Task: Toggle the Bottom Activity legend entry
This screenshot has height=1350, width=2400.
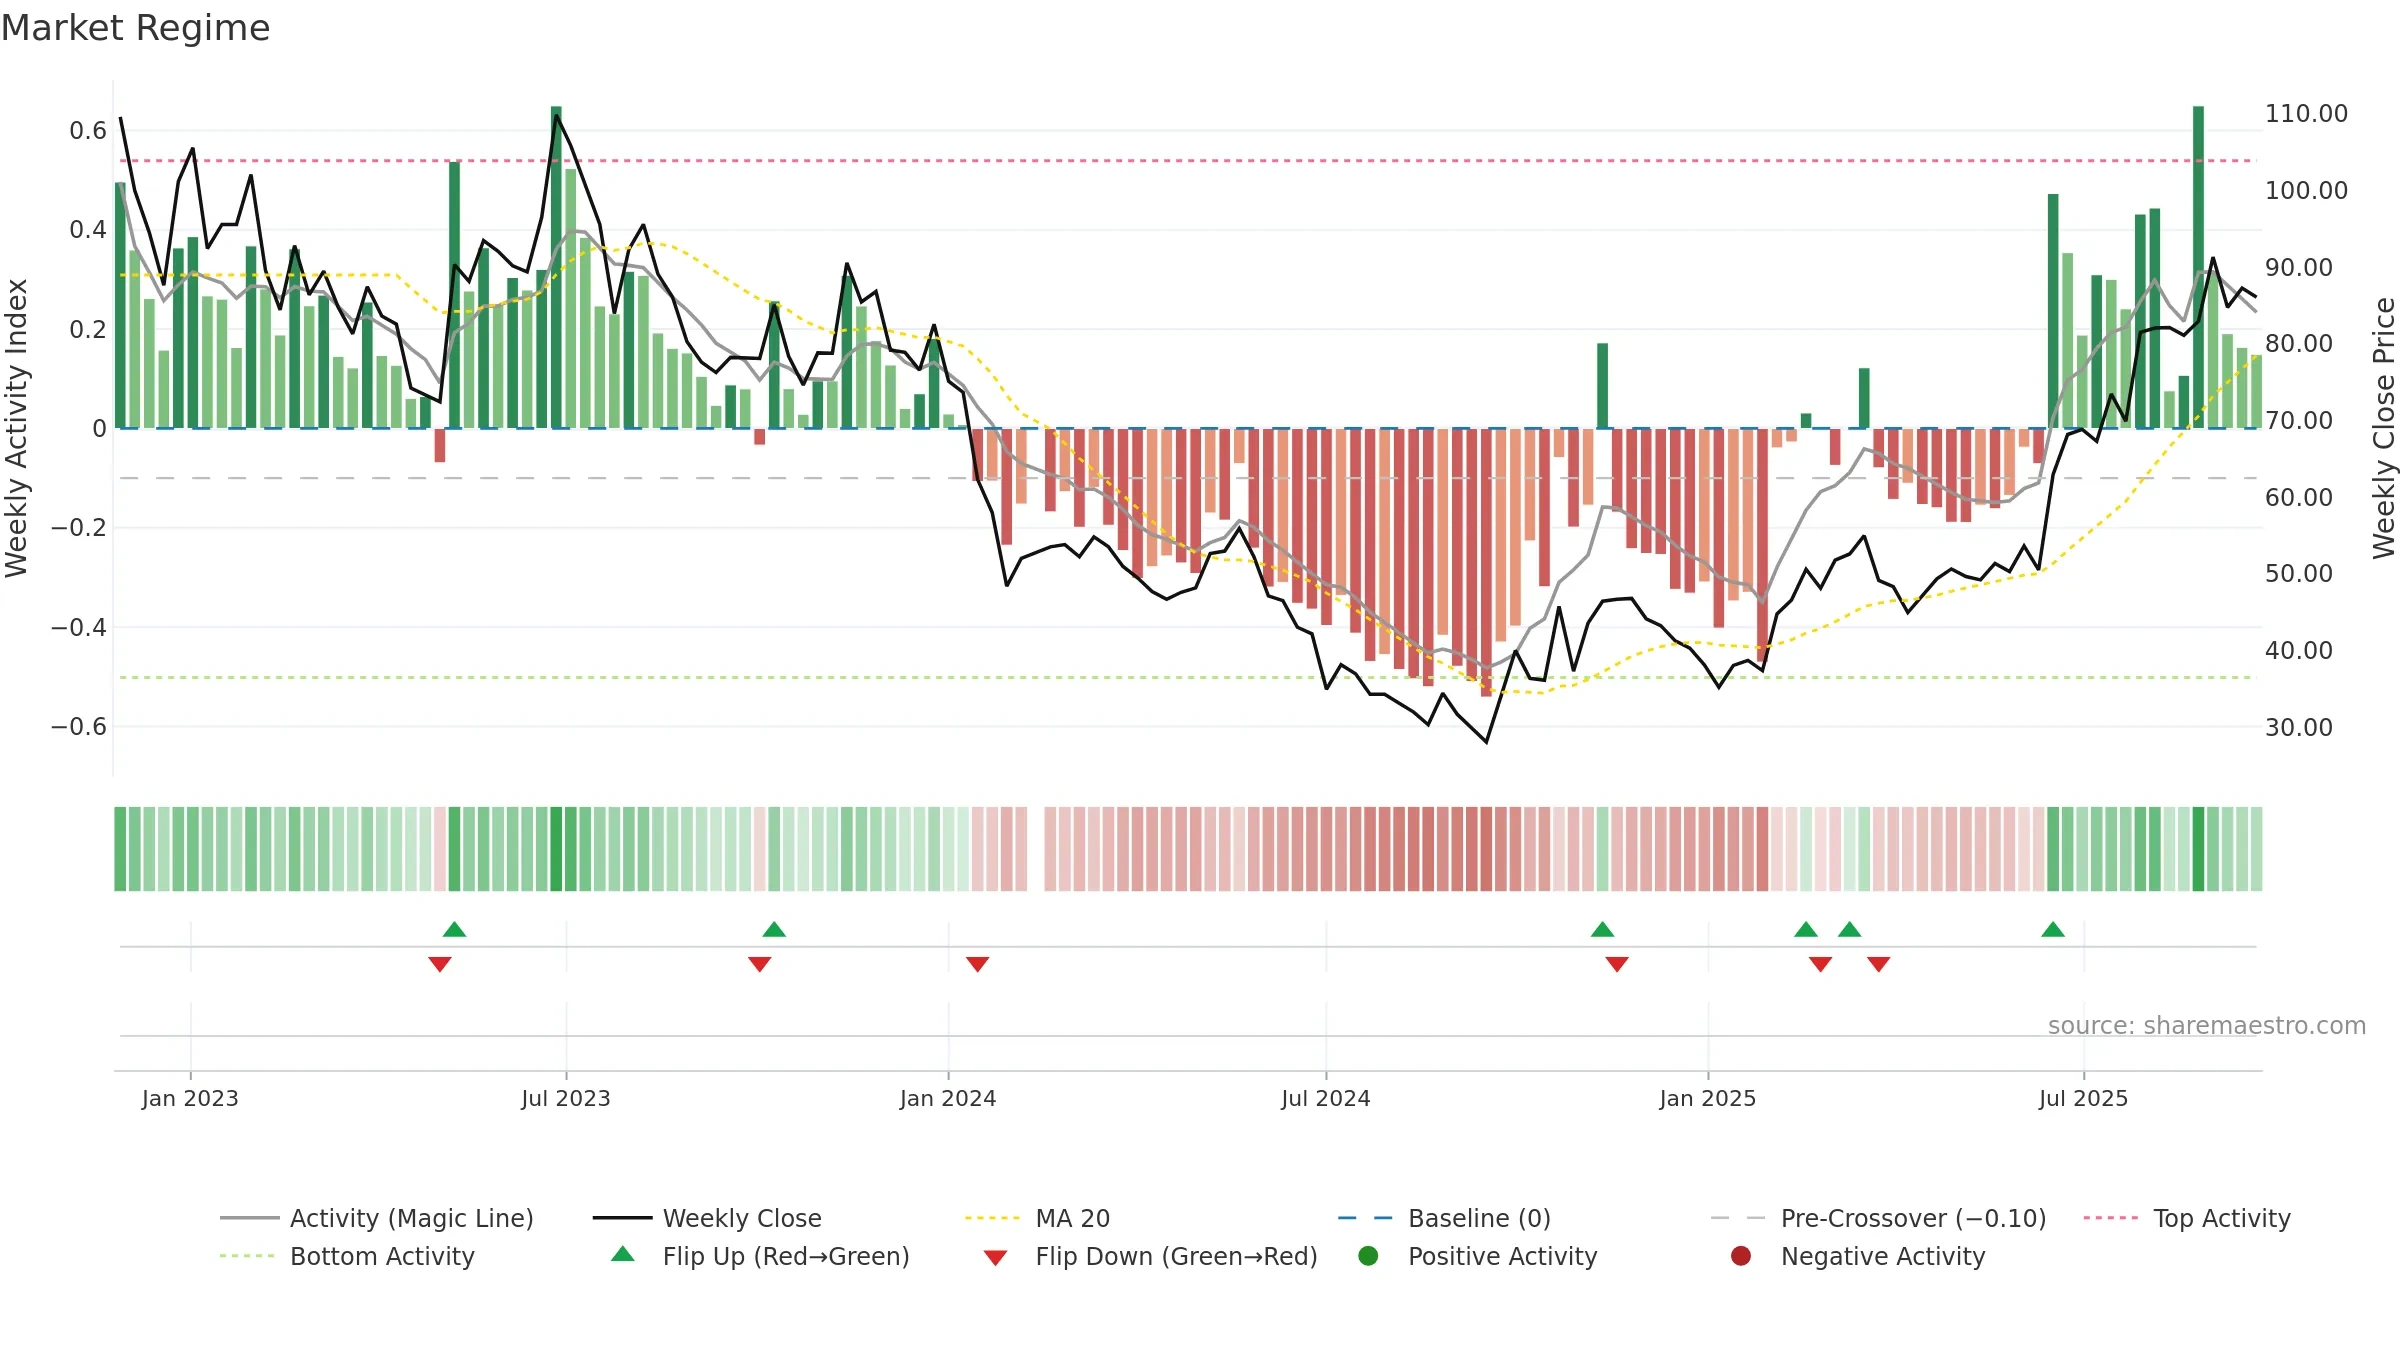Action: point(347,1256)
